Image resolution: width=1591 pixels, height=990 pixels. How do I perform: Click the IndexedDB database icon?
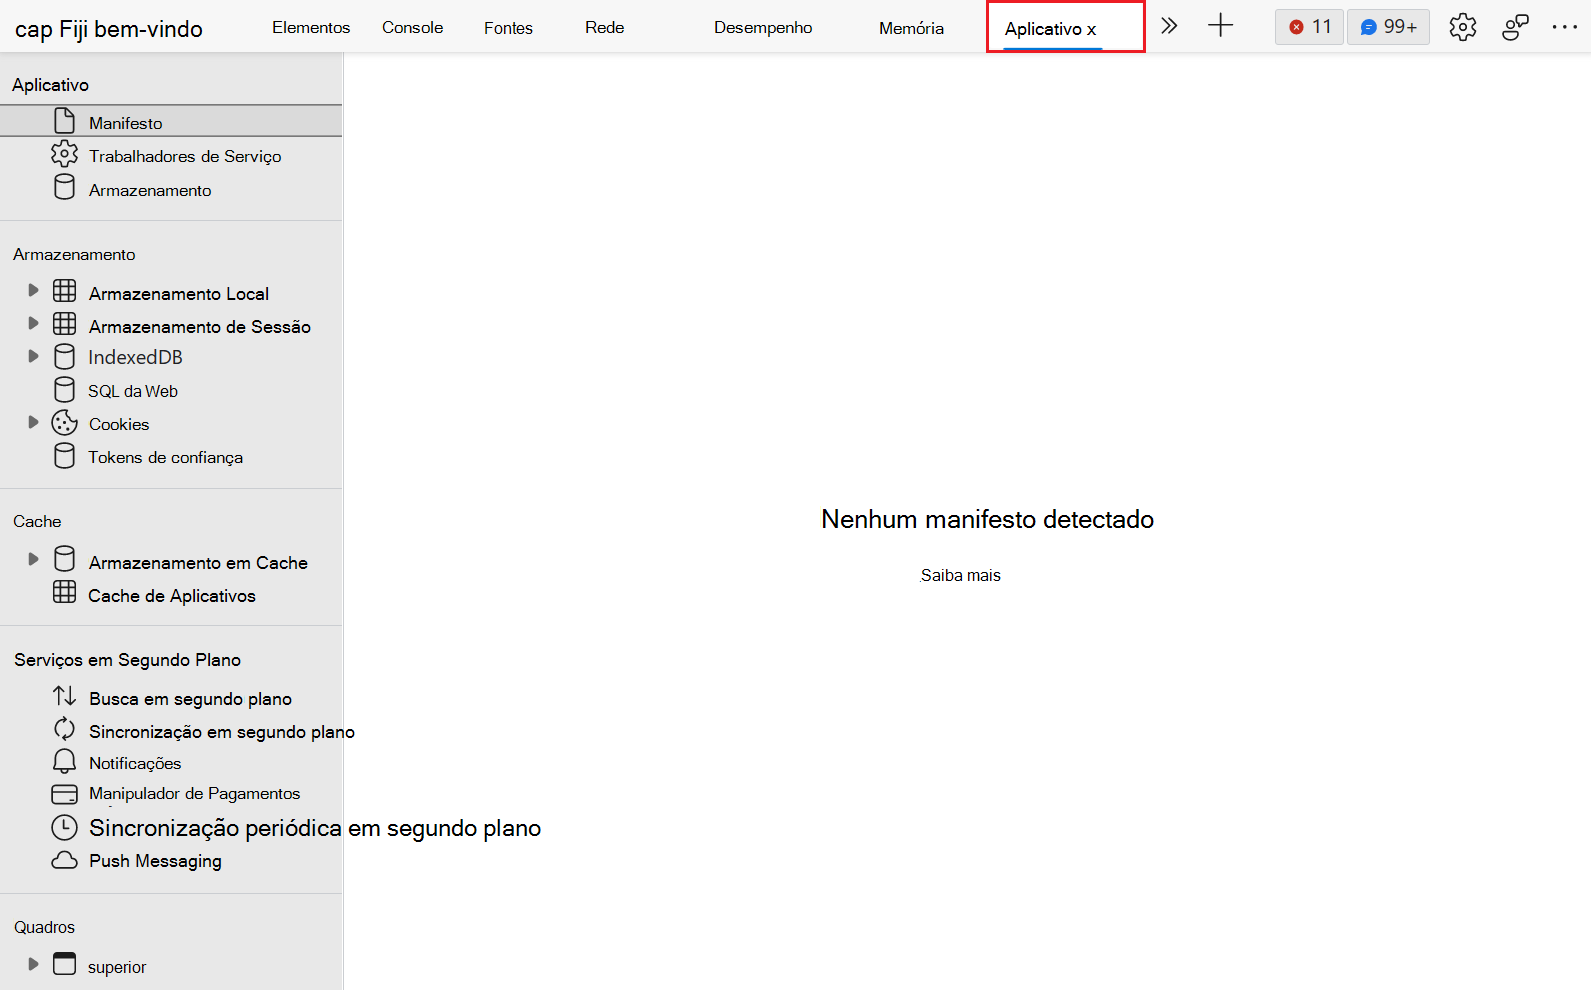(64, 357)
